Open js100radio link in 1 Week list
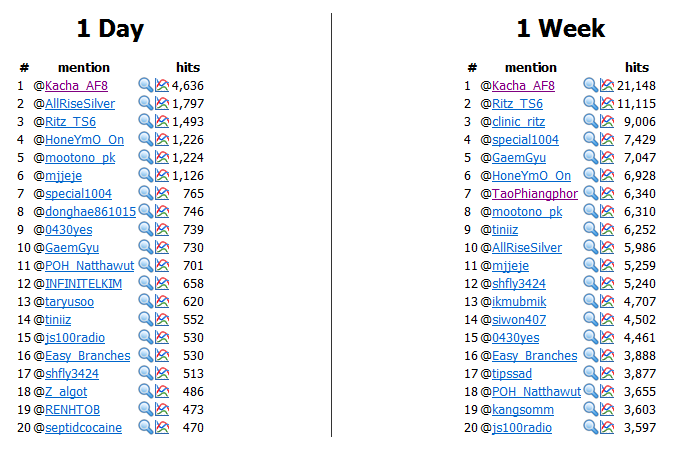 pyautogui.click(x=522, y=428)
